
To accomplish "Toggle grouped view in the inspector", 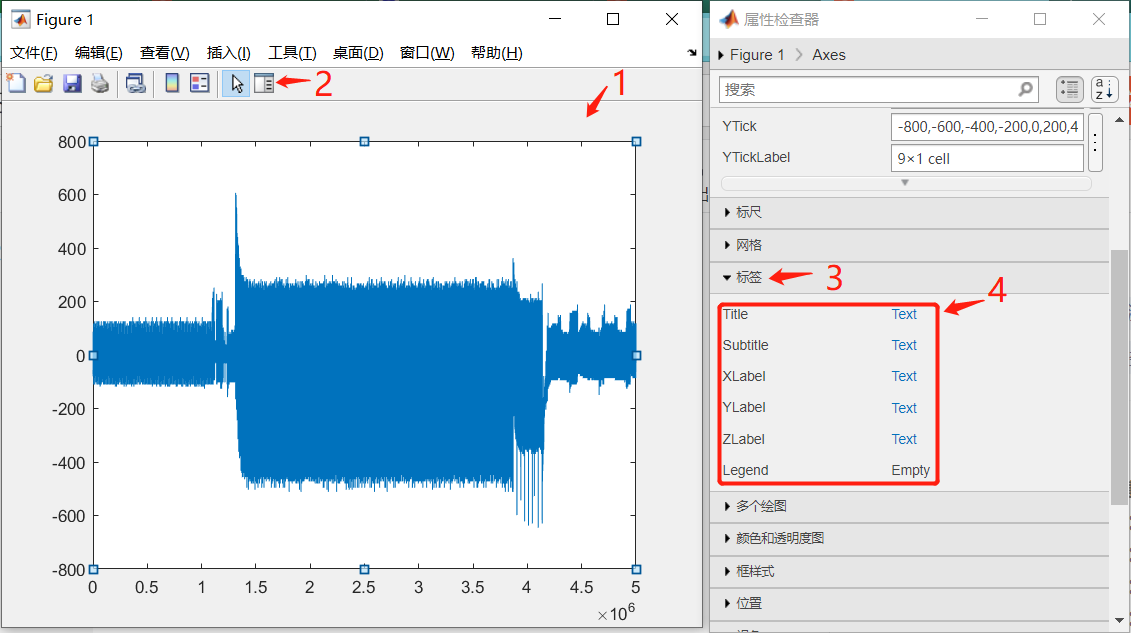I will (1069, 89).
